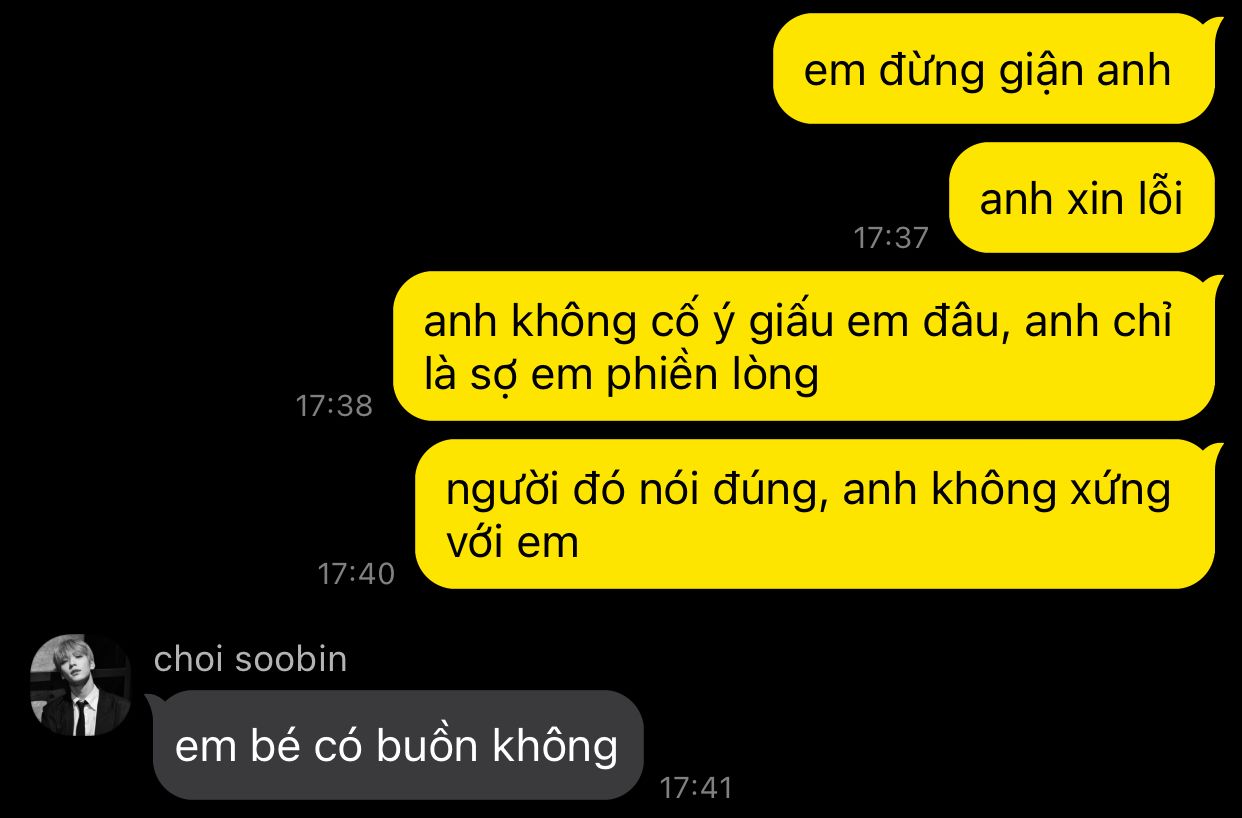Click the word 'không' in the gray bubble
The width and height of the screenshot is (1242, 818).
(x=556, y=746)
